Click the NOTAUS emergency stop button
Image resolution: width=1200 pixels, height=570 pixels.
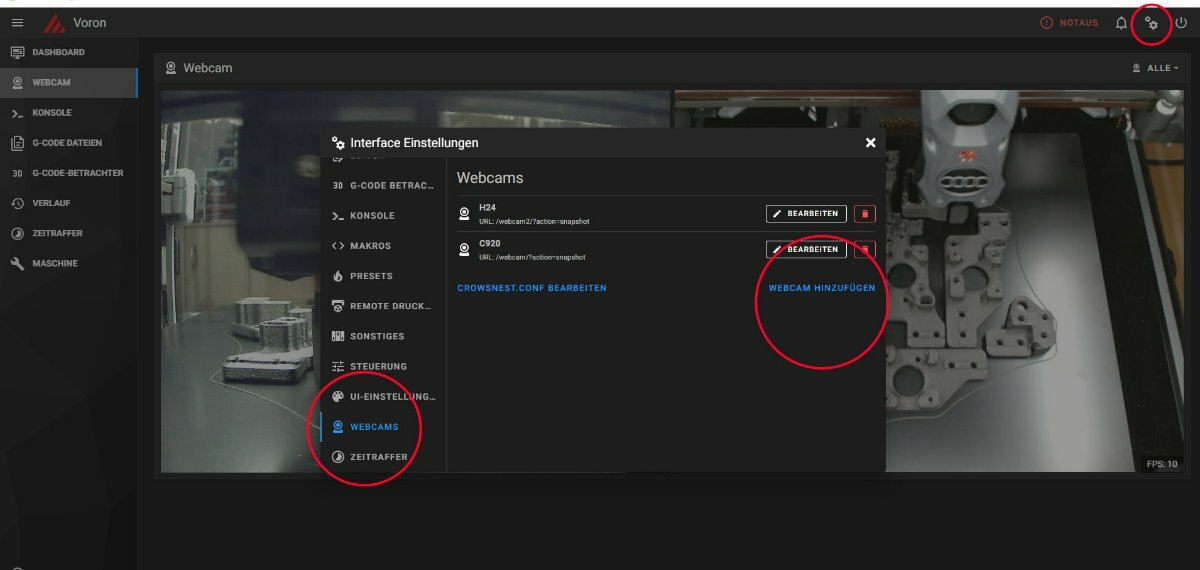[1069, 23]
